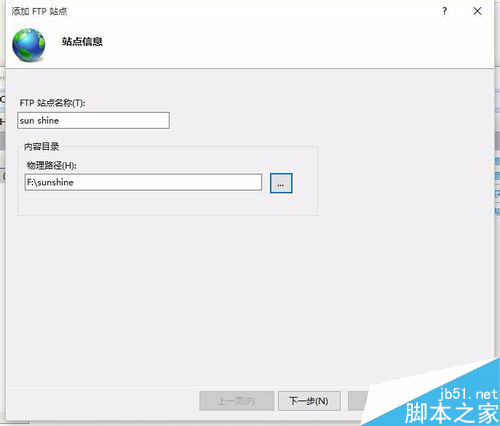Click the physical path field containing F:\sunshine
Image resolution: width=500 pixels, height=426 pixels.
(143, 182)
